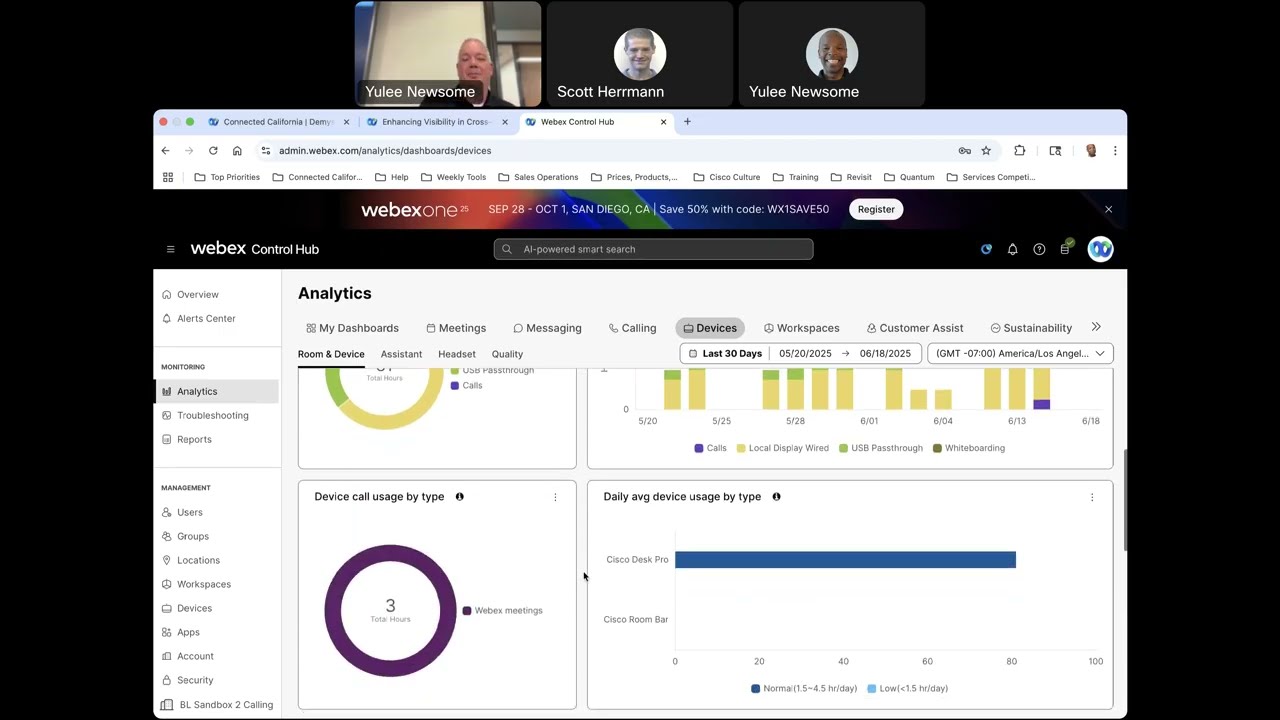Show info for Daily avg device usage

[x=776, y=496]
